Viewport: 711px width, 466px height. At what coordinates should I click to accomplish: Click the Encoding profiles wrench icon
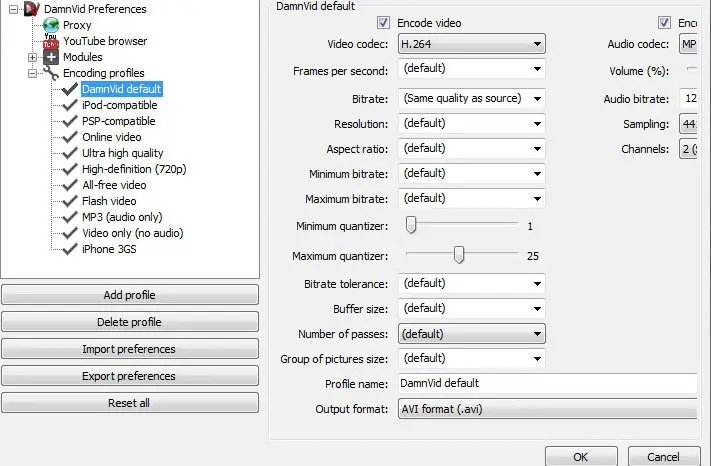click(x=53, y=73)
